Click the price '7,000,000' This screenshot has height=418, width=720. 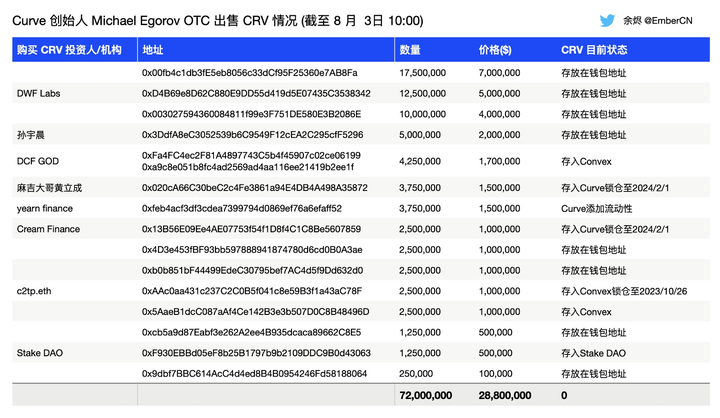coord(500,73)
